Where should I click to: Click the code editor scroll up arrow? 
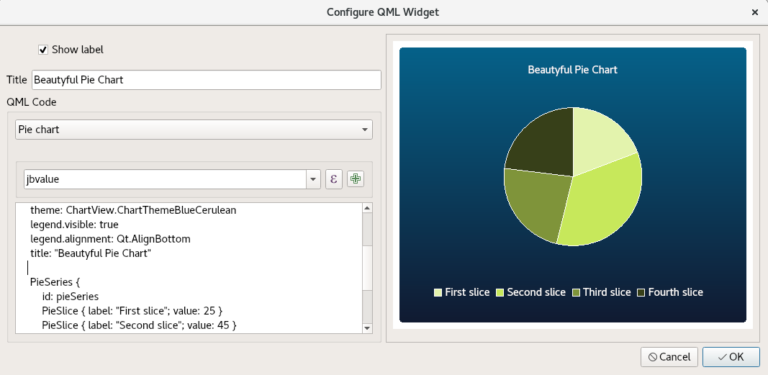pyautogui.click(x=367, y=208)
